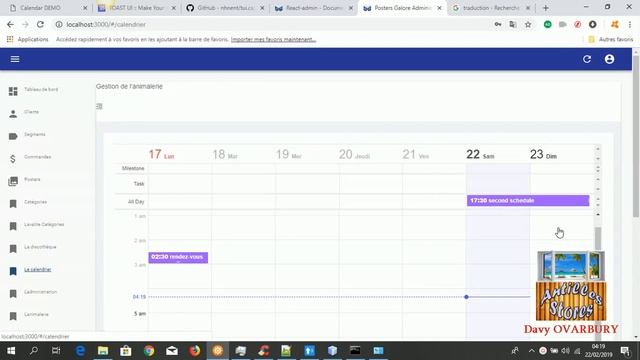The image size is (640, 360).
Task: Select the 17 Lun day header
Action: [x=161, y=154]
